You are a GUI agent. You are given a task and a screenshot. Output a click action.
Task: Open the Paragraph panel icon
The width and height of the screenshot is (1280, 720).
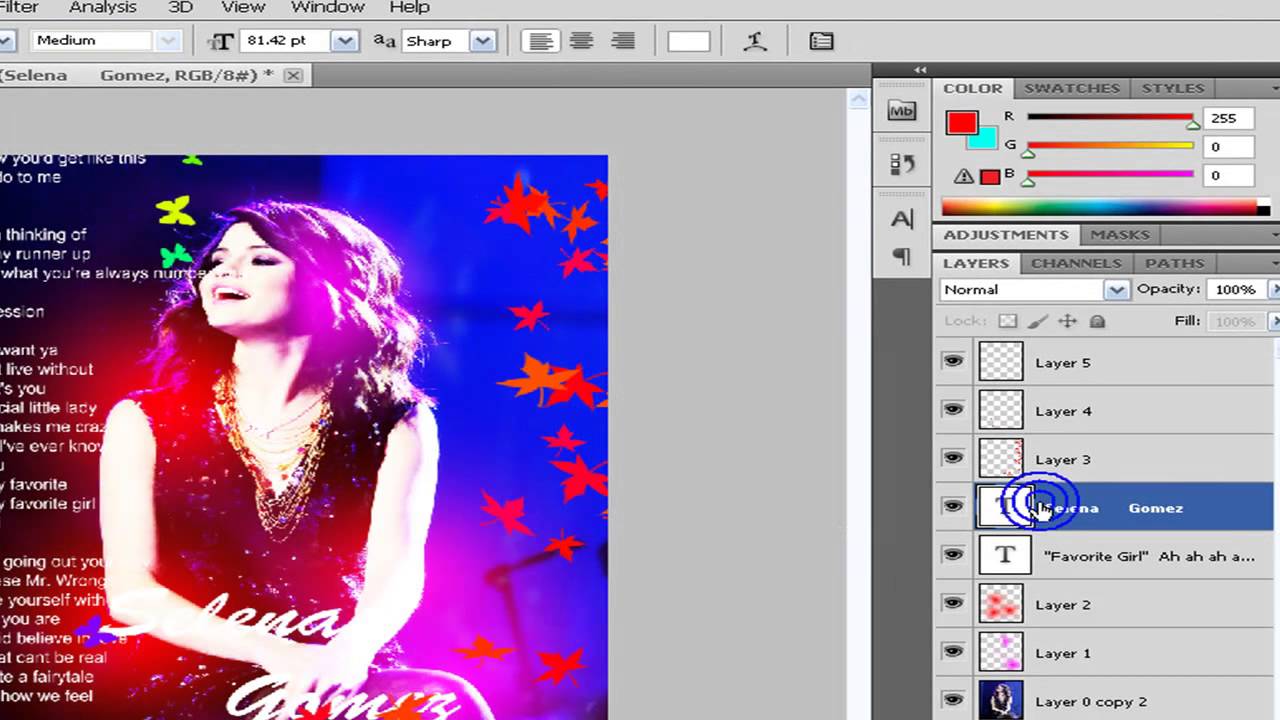coord(901,257)
